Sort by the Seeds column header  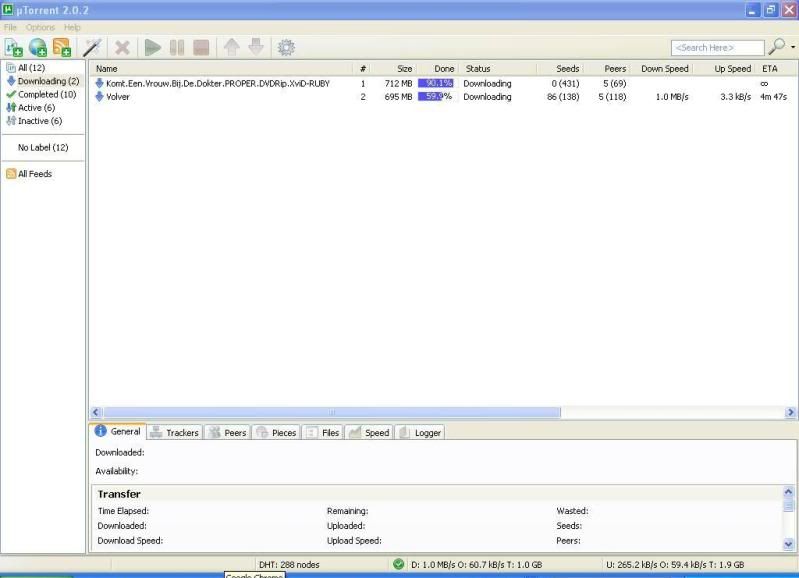tap(567, 69)
